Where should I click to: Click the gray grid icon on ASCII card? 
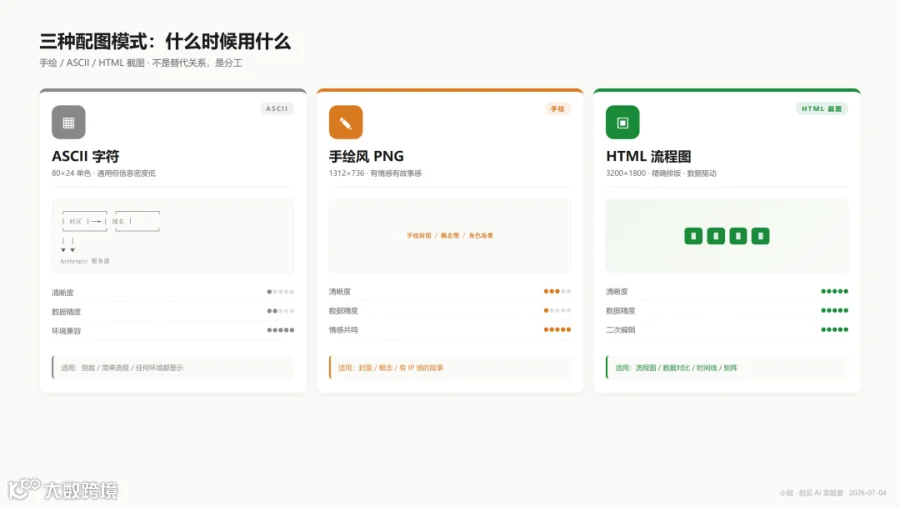coord(68,122)
